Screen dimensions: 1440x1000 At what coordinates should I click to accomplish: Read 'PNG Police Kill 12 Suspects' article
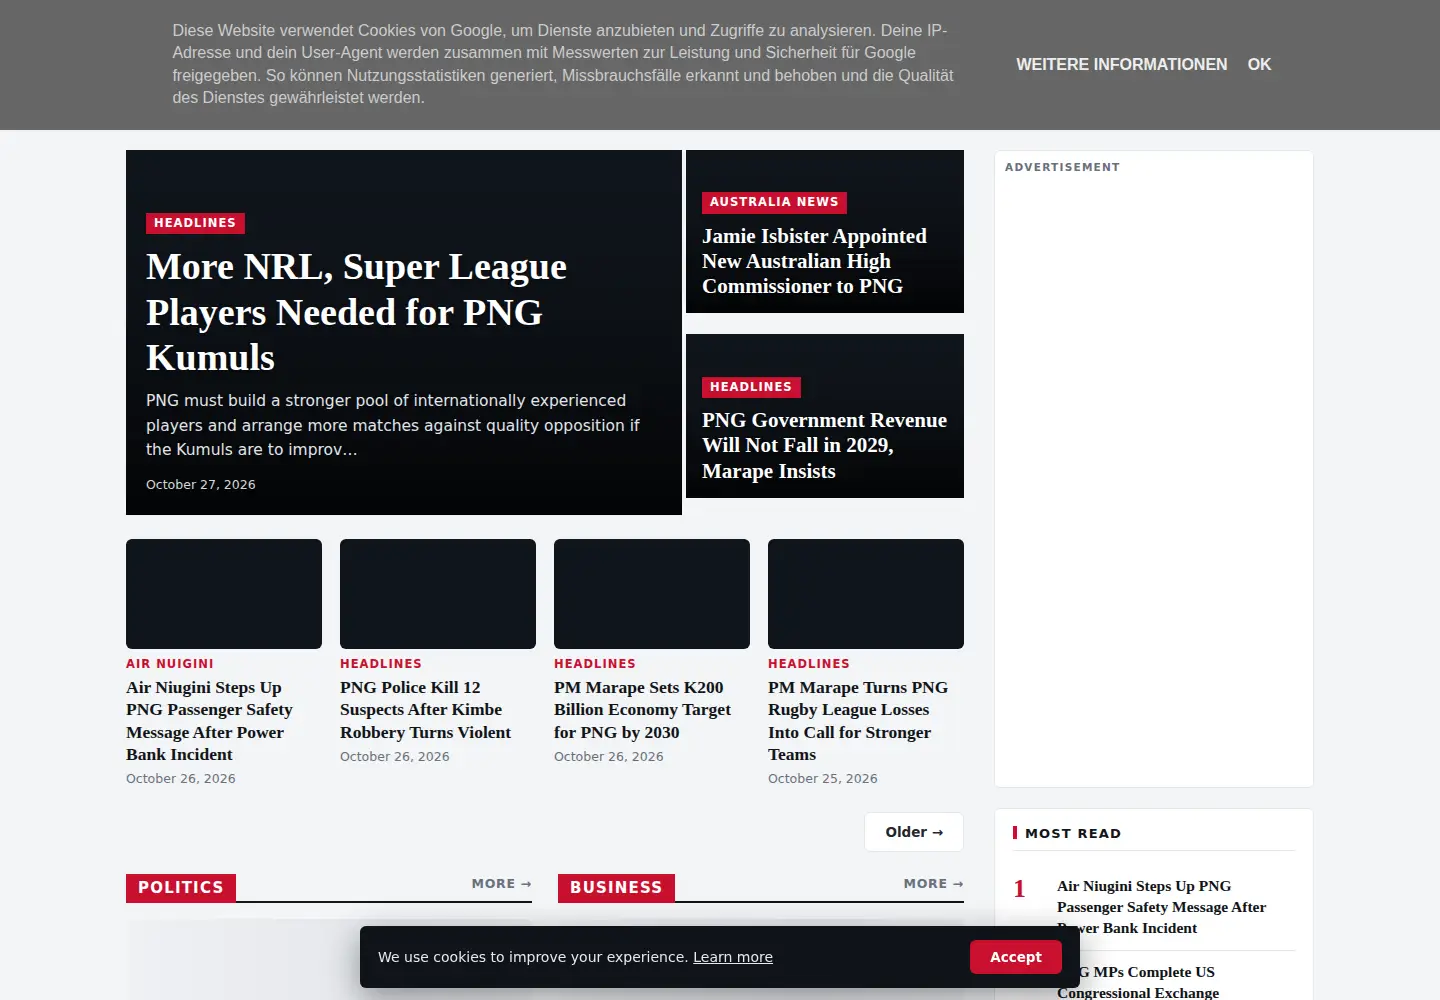(x=425, y=710)
